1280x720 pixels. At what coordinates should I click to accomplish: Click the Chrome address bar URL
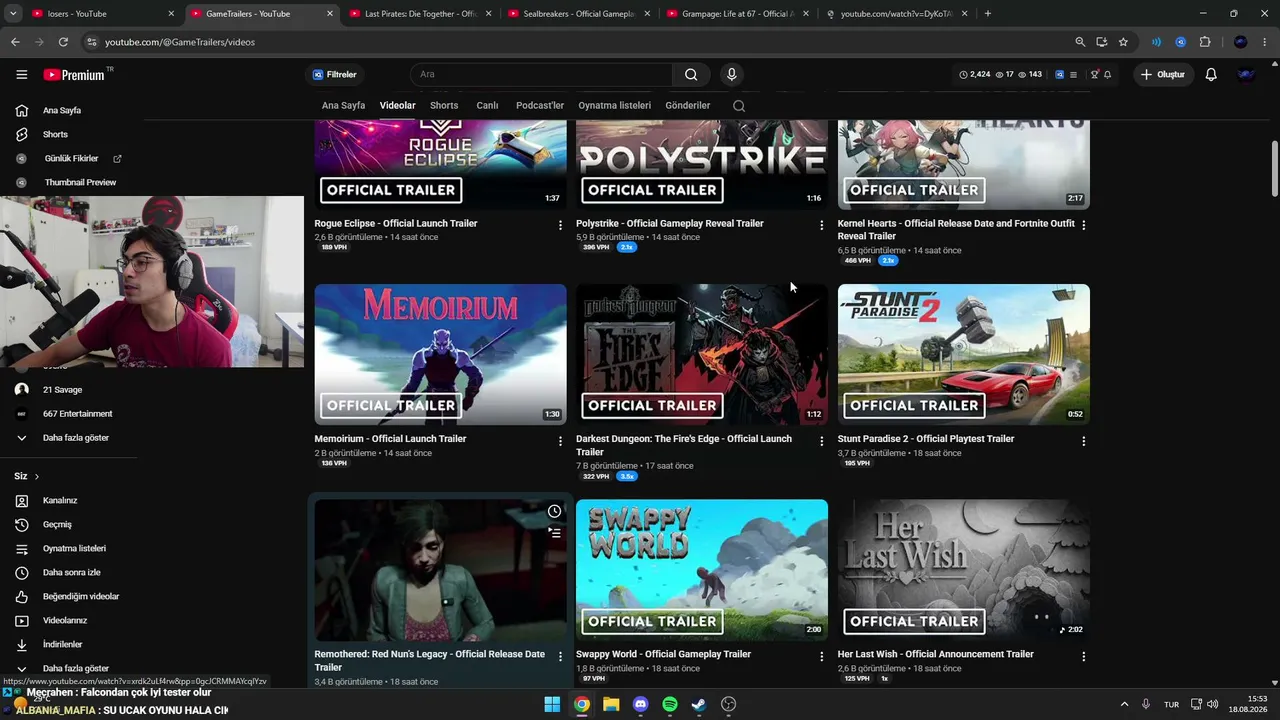tap(180, 42)
